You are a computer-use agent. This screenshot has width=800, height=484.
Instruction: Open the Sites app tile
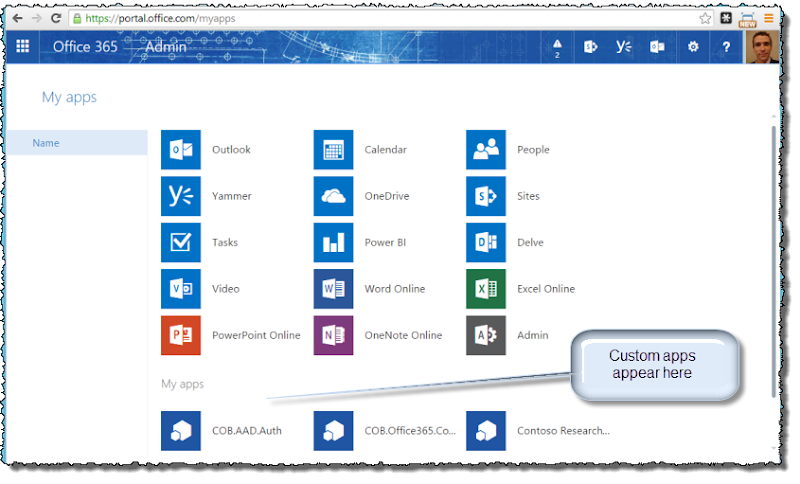pos(486,196)
